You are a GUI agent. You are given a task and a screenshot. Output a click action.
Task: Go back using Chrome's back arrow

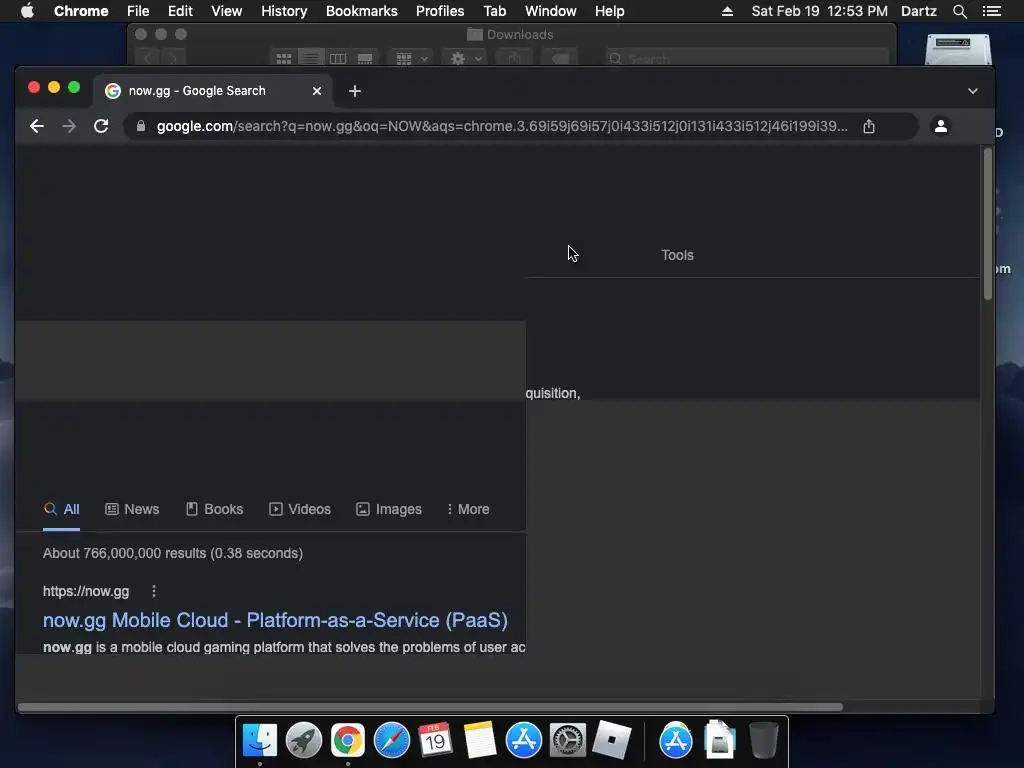pyautogui.click(x=37, y=126)
